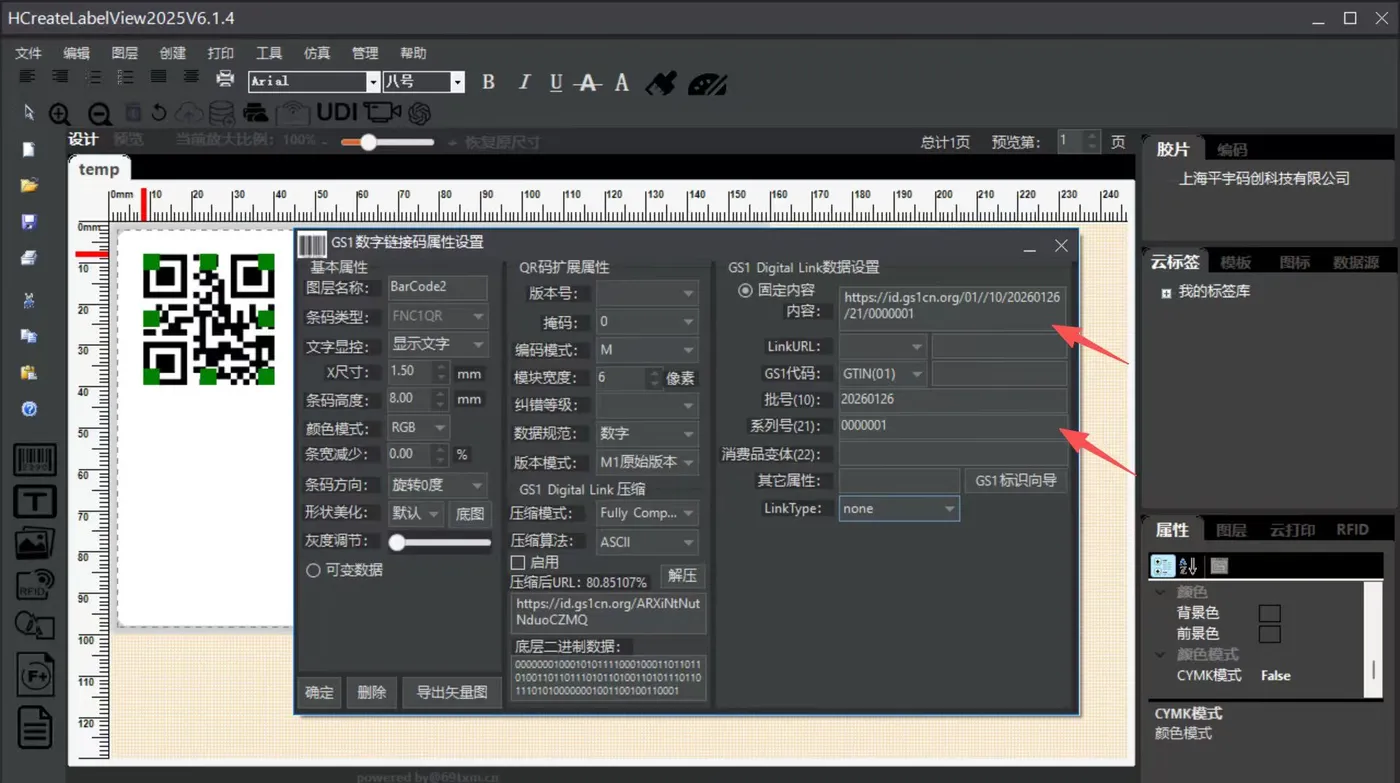
Task: Open the GS1标识向导 wizard
Action: 1016,481
